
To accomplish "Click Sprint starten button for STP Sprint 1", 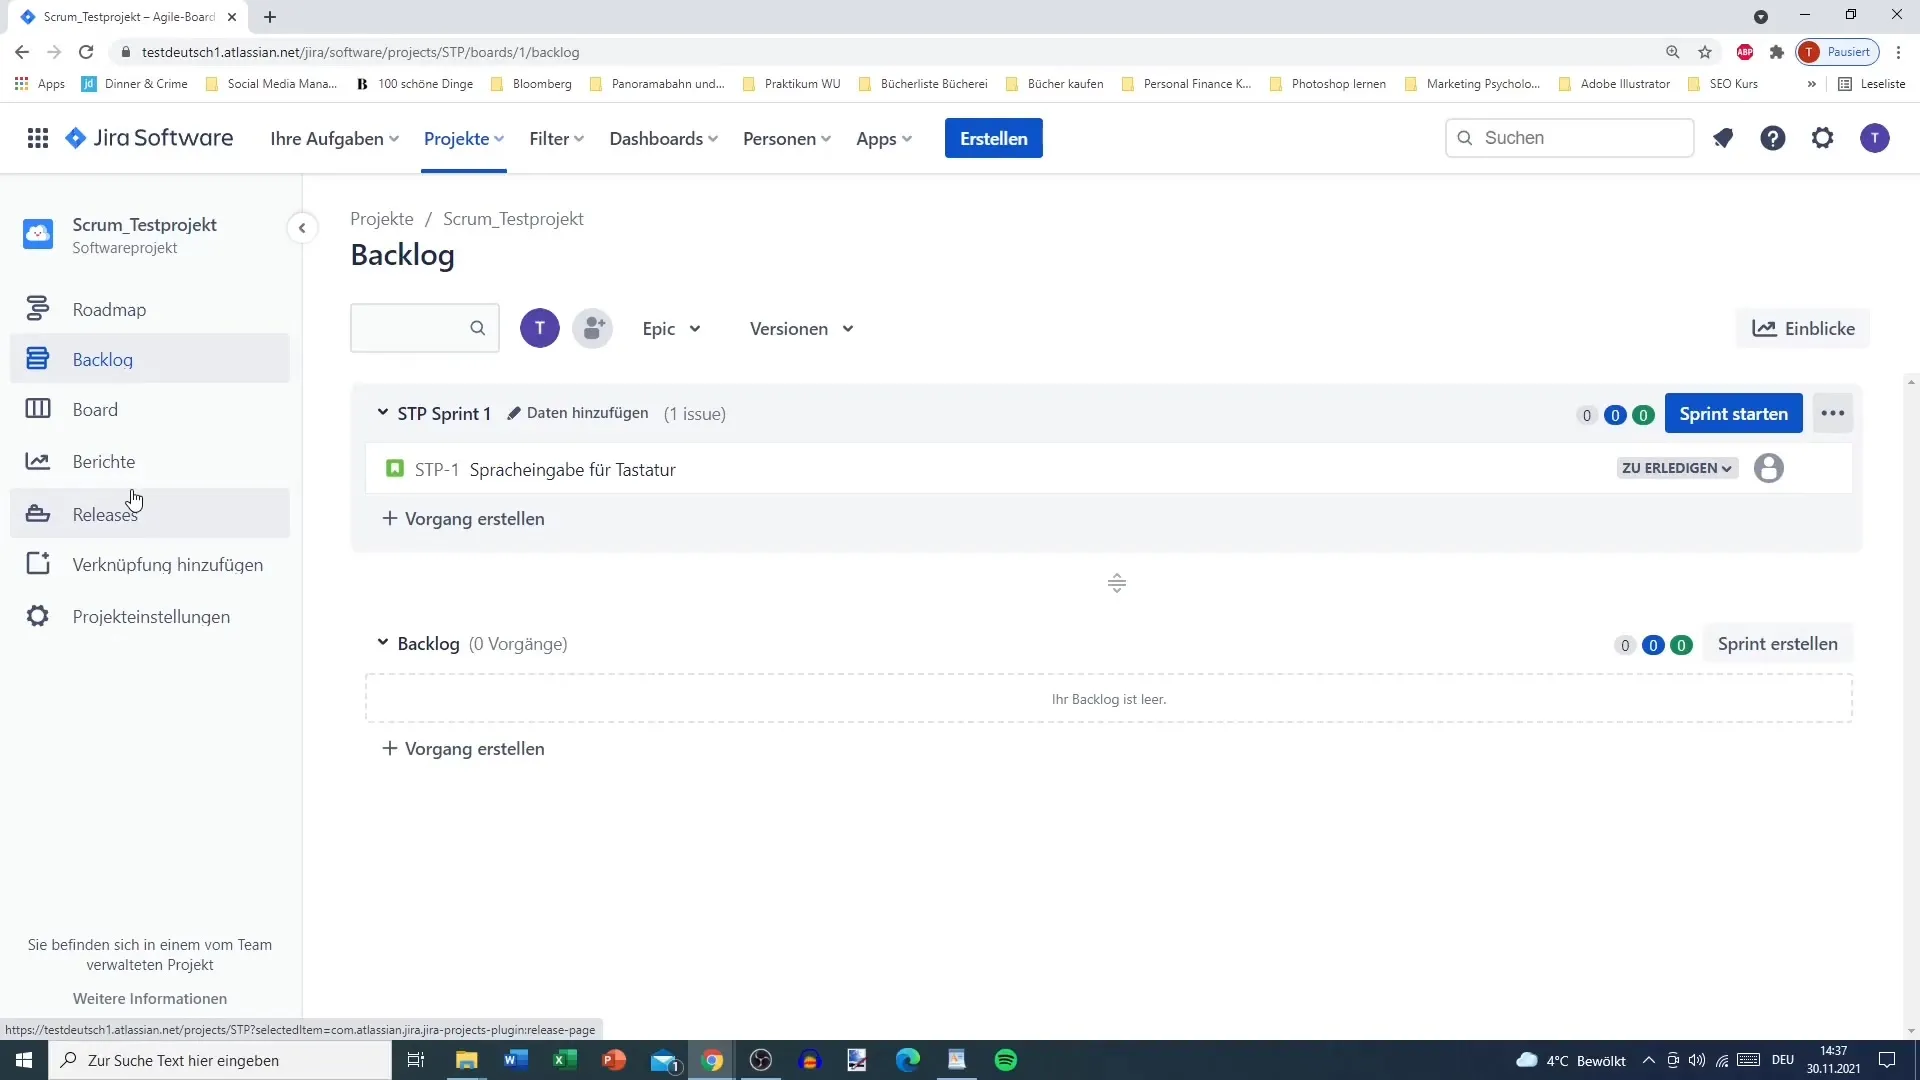I will pos(1733,413).
